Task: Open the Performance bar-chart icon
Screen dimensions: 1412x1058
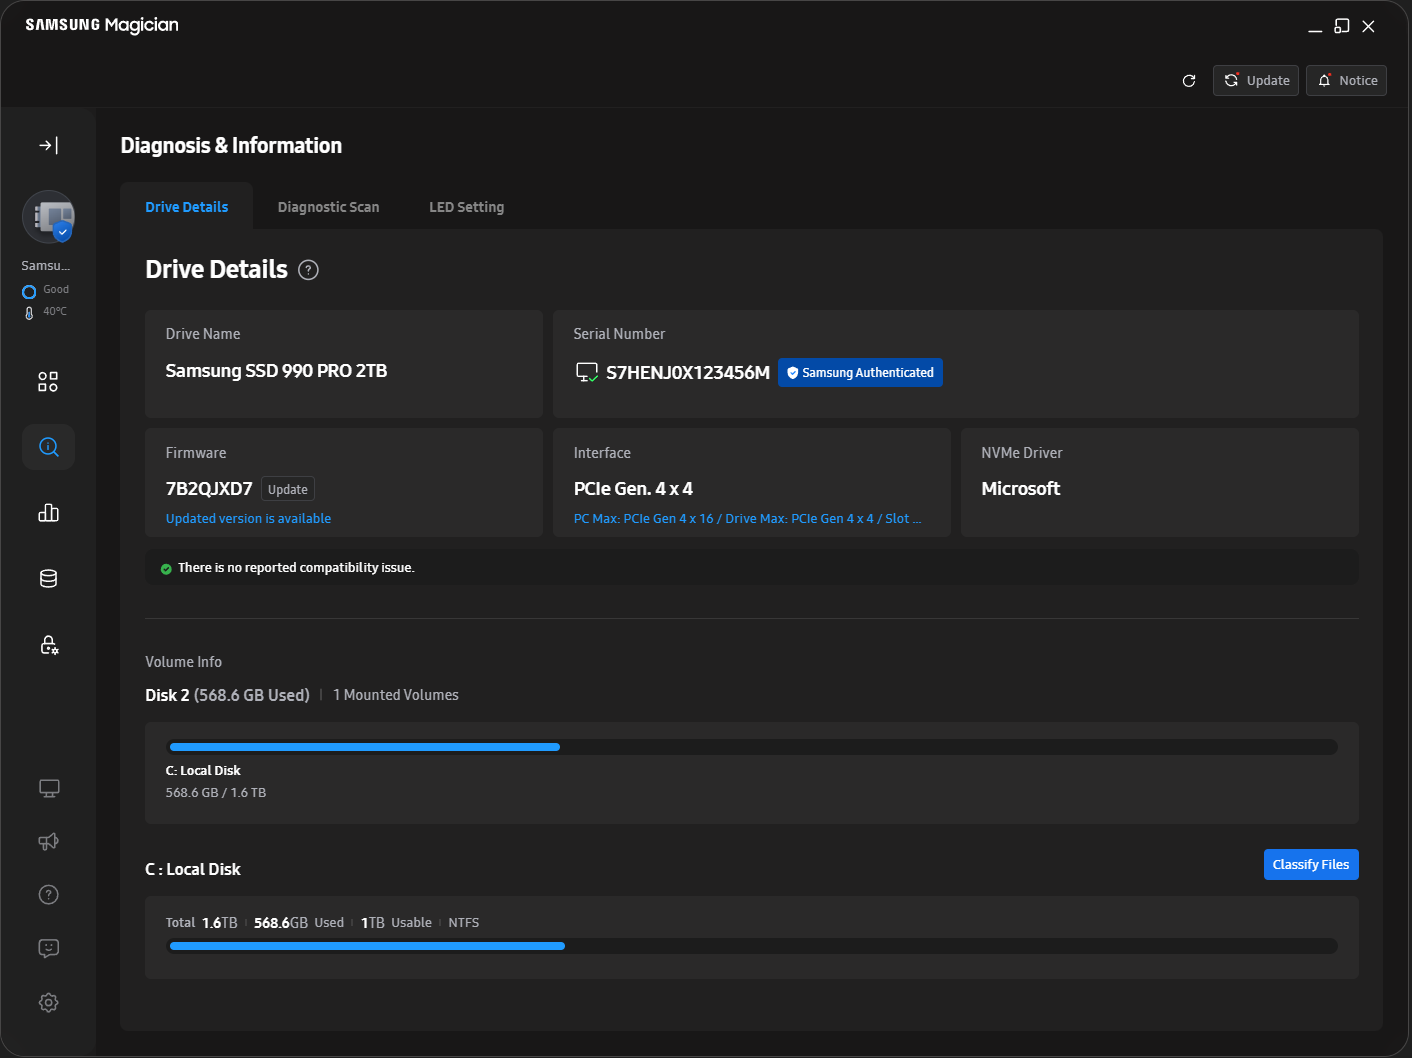Action: [48, 512]
